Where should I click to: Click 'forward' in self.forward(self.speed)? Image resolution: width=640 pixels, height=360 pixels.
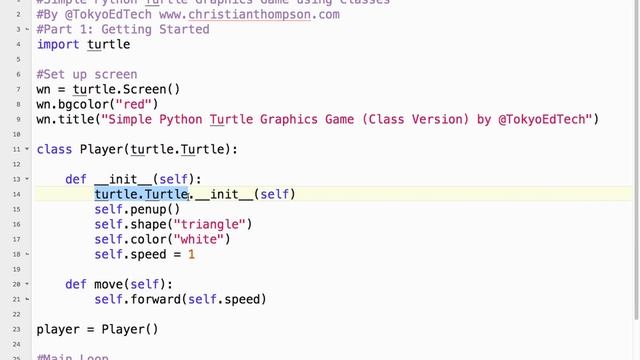(x=156, y=299)
